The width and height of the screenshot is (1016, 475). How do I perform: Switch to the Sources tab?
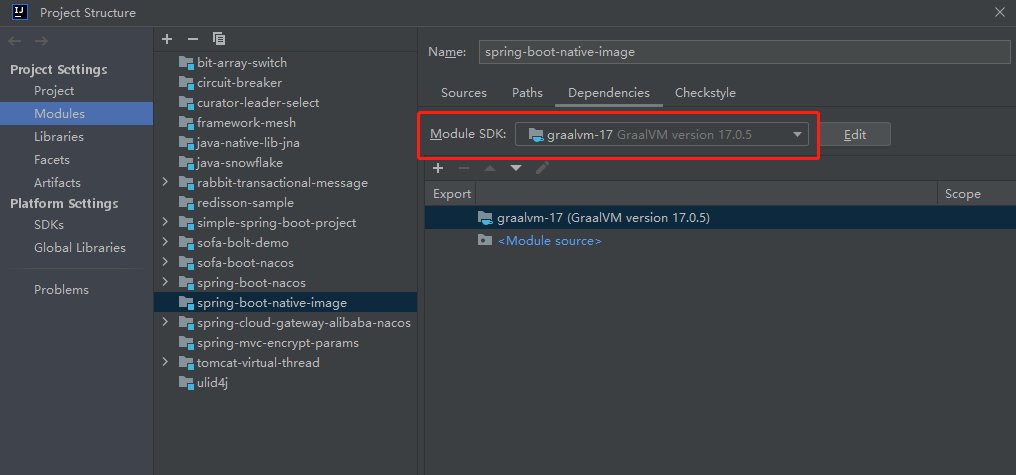(x=464, y=93)
